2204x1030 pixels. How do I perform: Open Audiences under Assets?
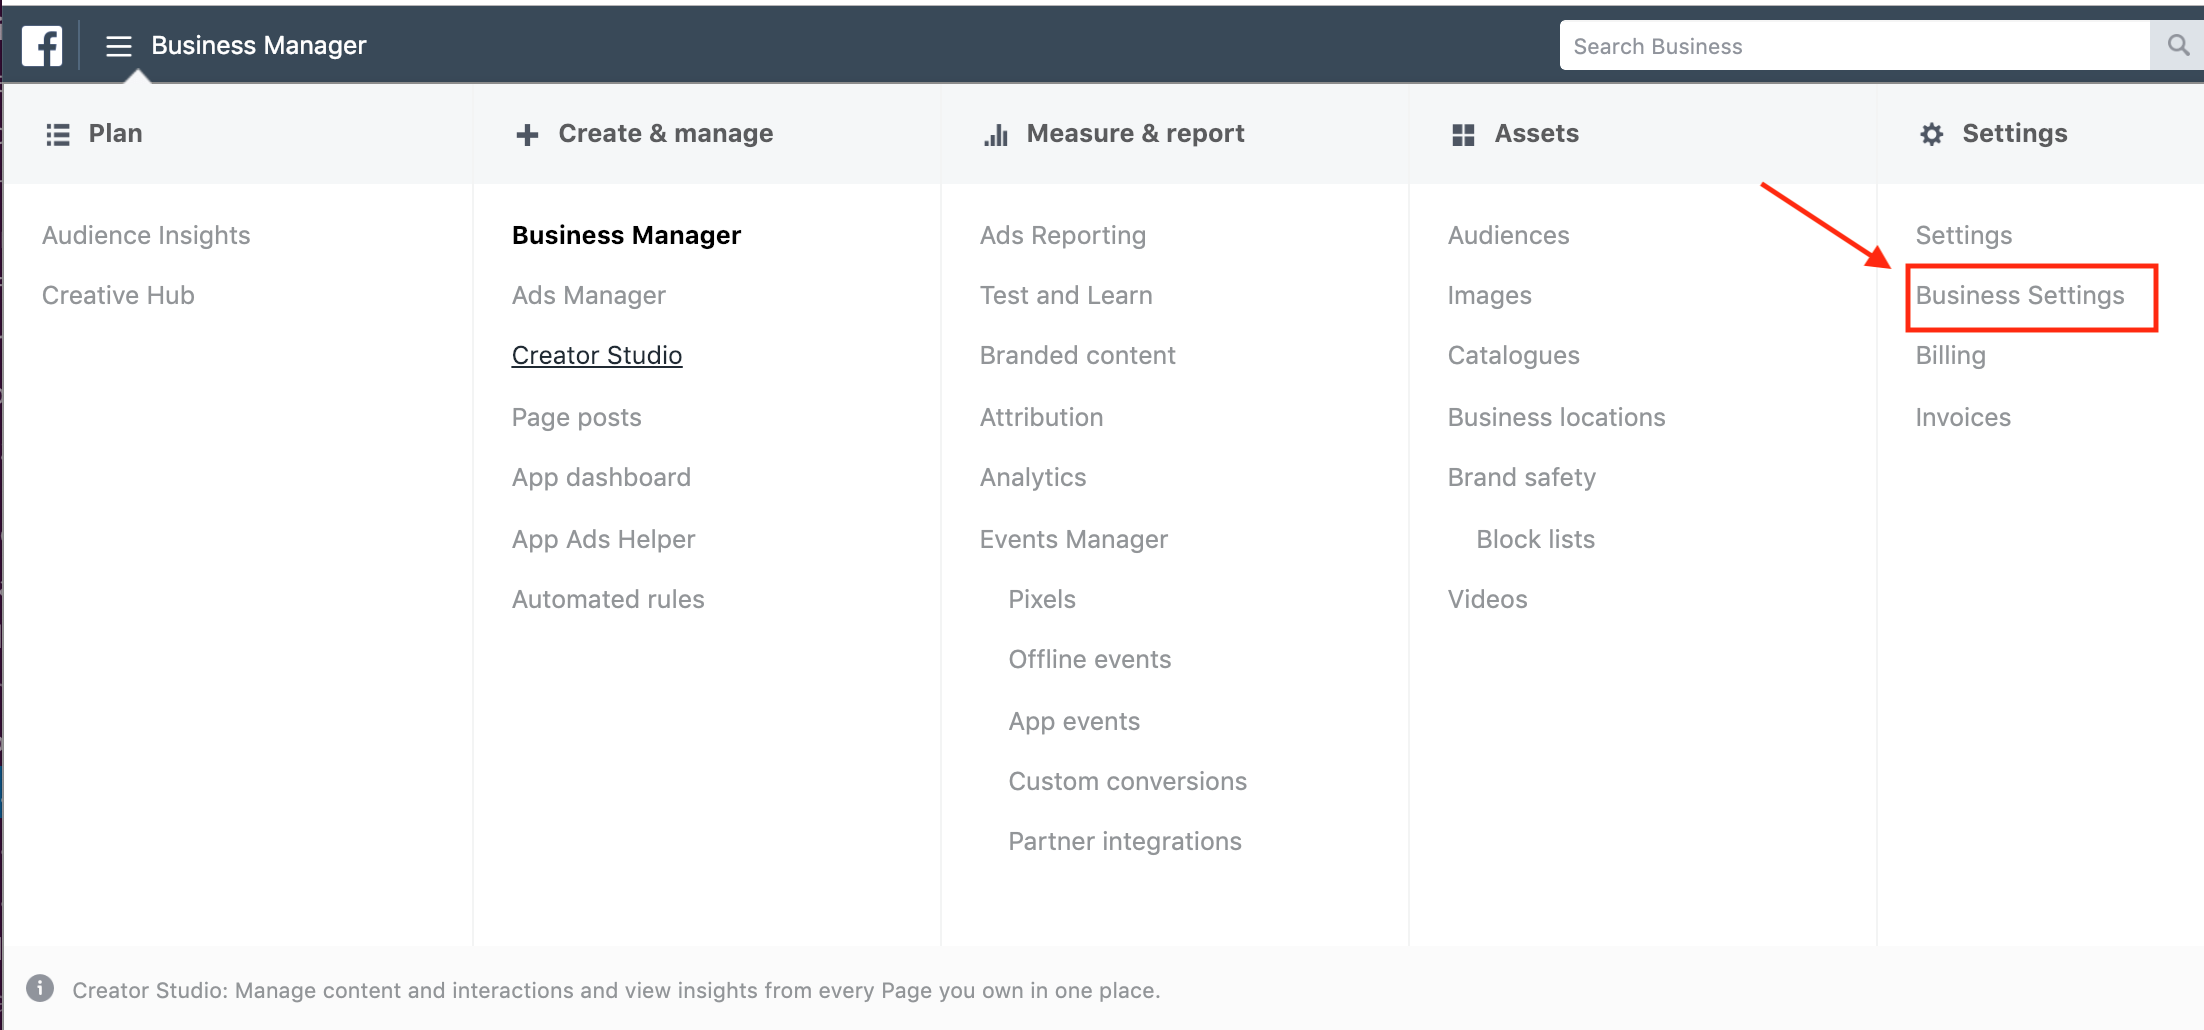click(1508, 235)
